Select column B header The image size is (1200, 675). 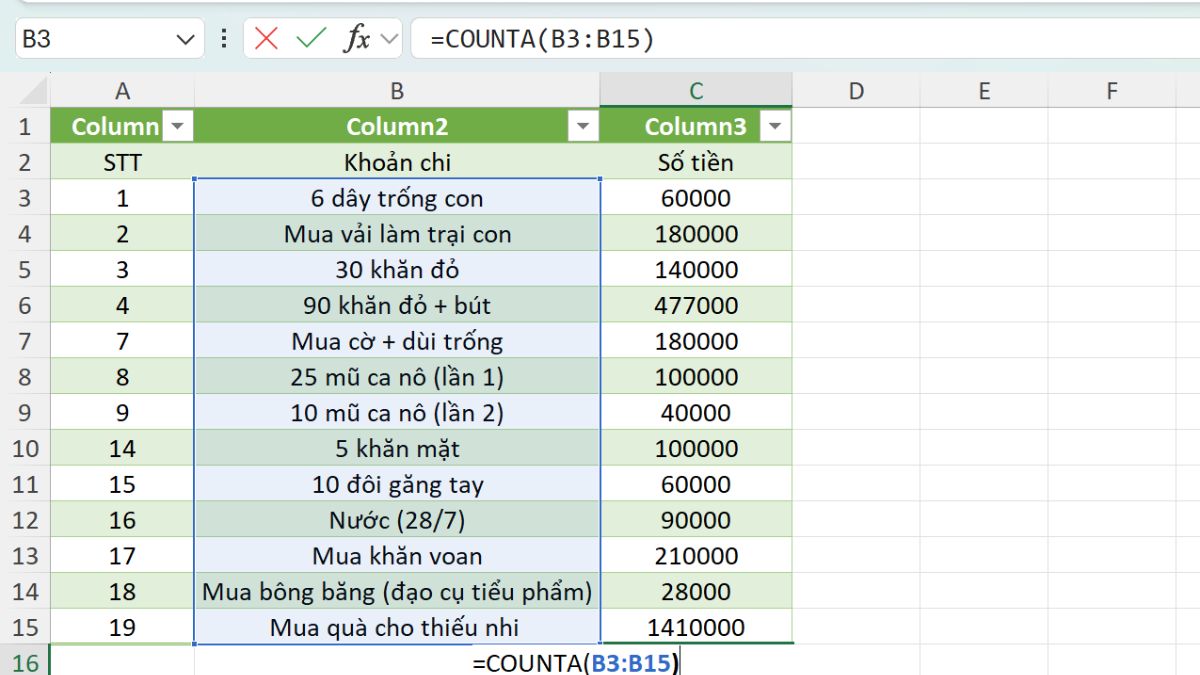397,91
